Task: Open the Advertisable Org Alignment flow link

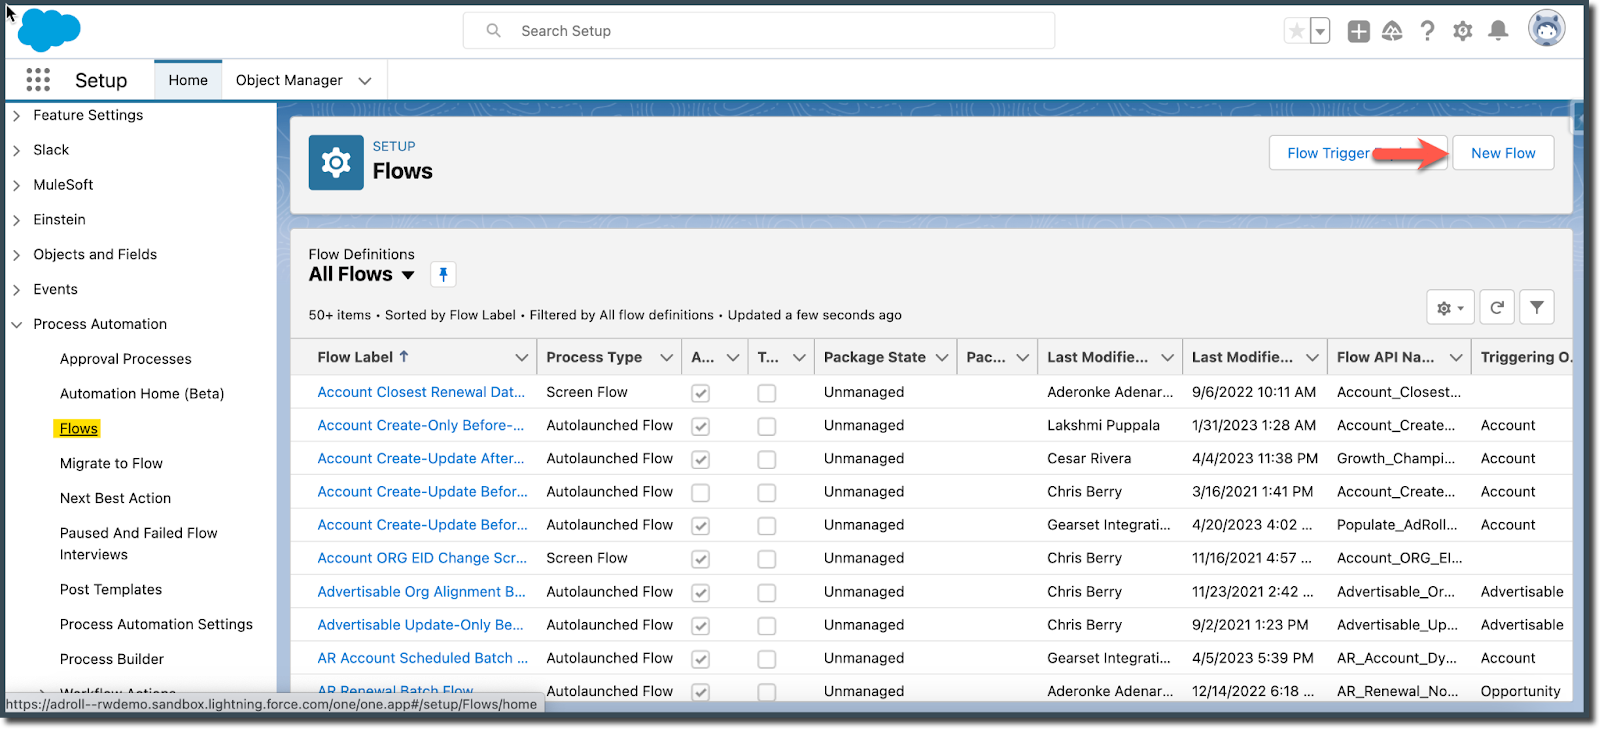Action: [x=421, y=592]
